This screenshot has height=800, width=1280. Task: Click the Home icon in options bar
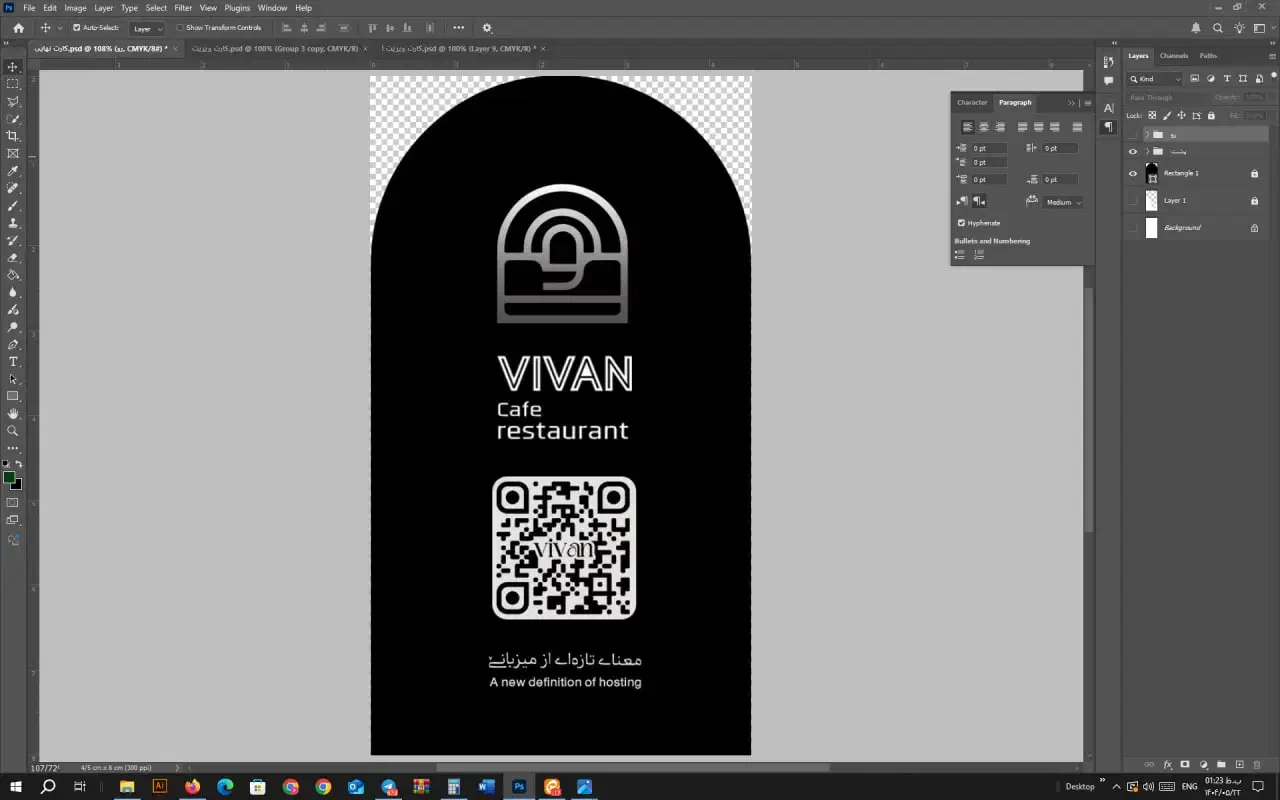tap(18, 28)
